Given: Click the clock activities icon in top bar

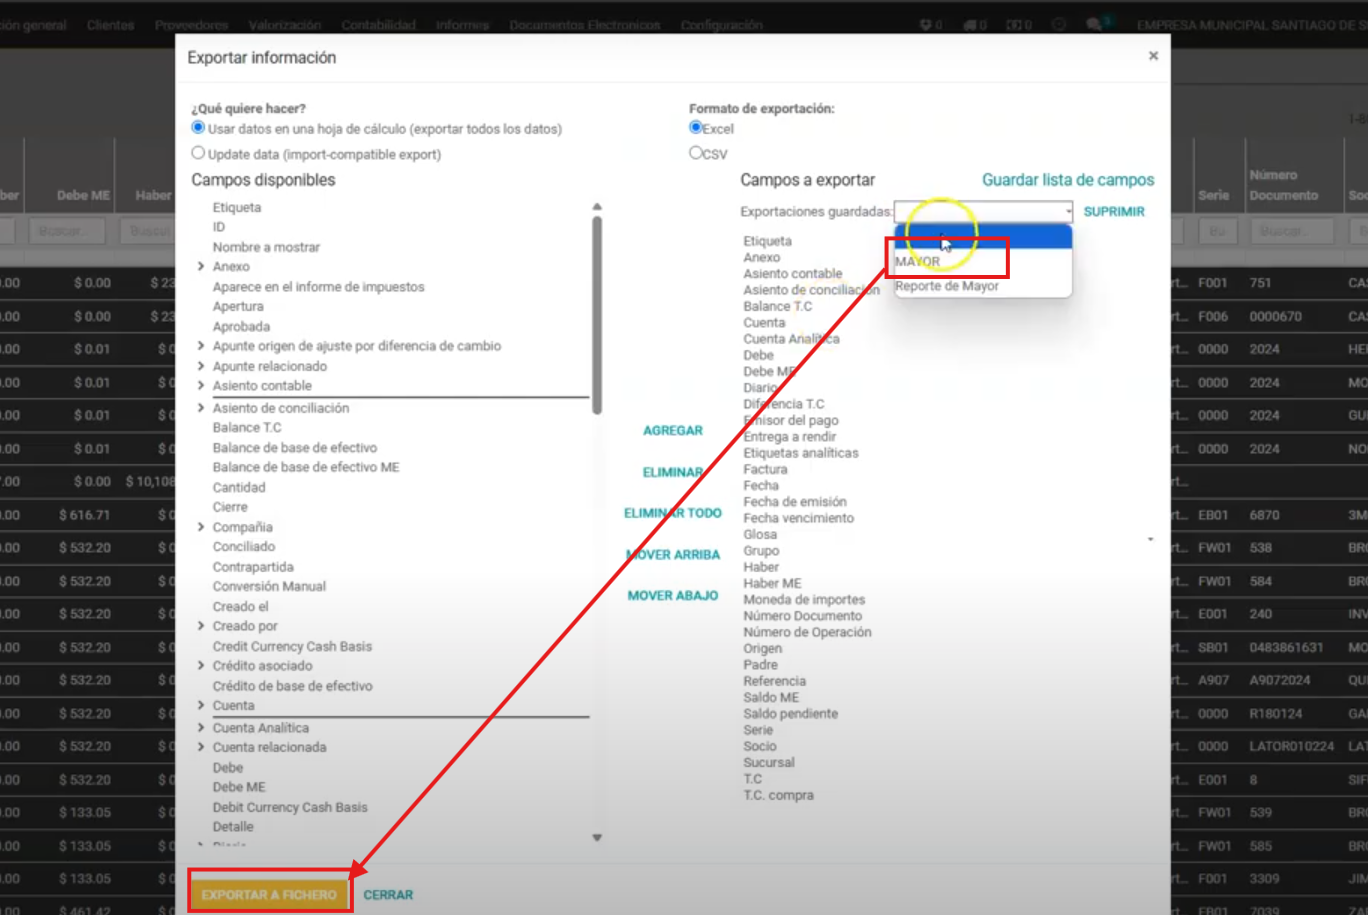Looking at the screenshot, I should point(1059,24).
